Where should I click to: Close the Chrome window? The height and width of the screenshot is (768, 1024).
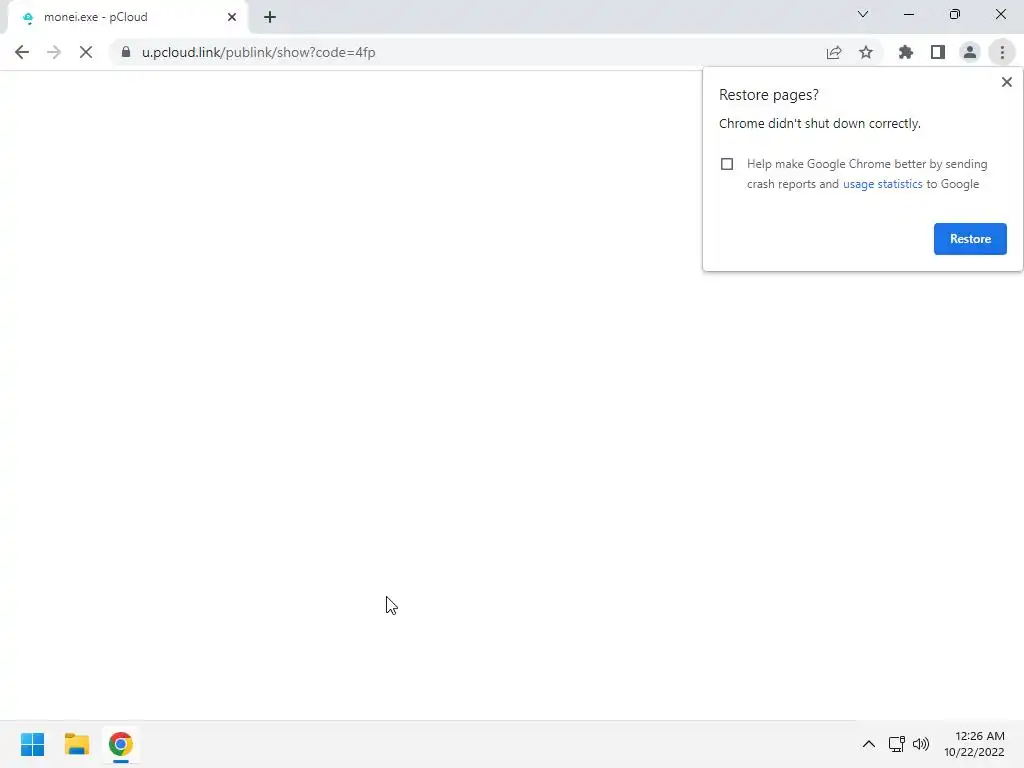click(x=1000, y=14)
